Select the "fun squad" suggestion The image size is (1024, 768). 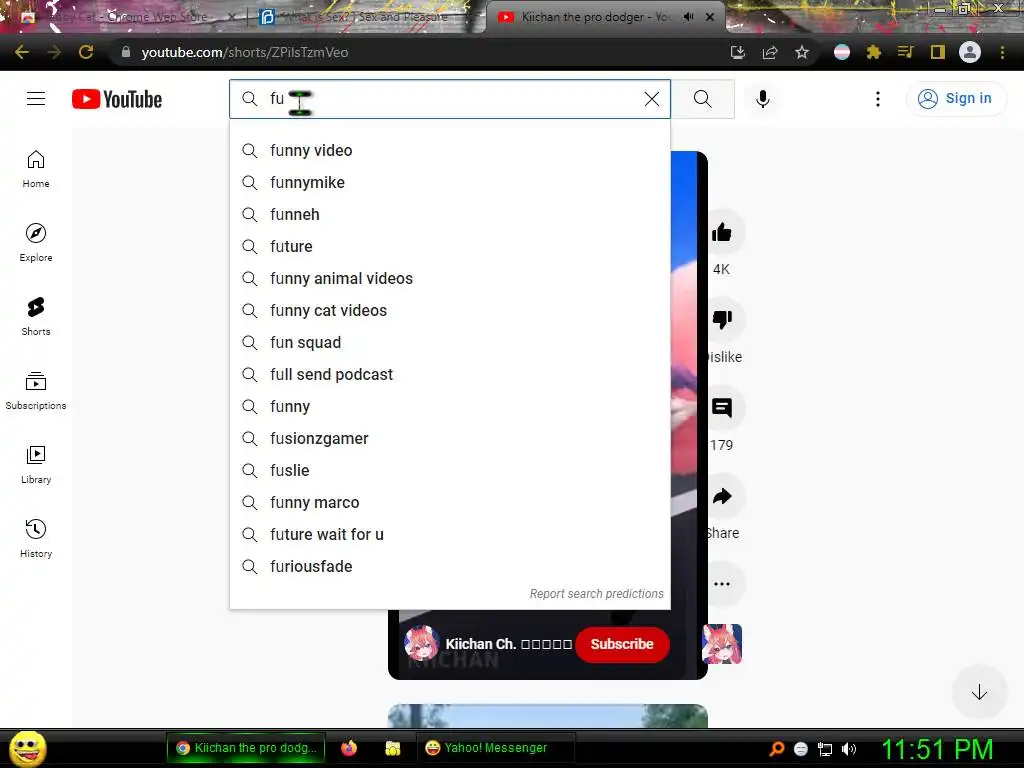pos(450,343)
